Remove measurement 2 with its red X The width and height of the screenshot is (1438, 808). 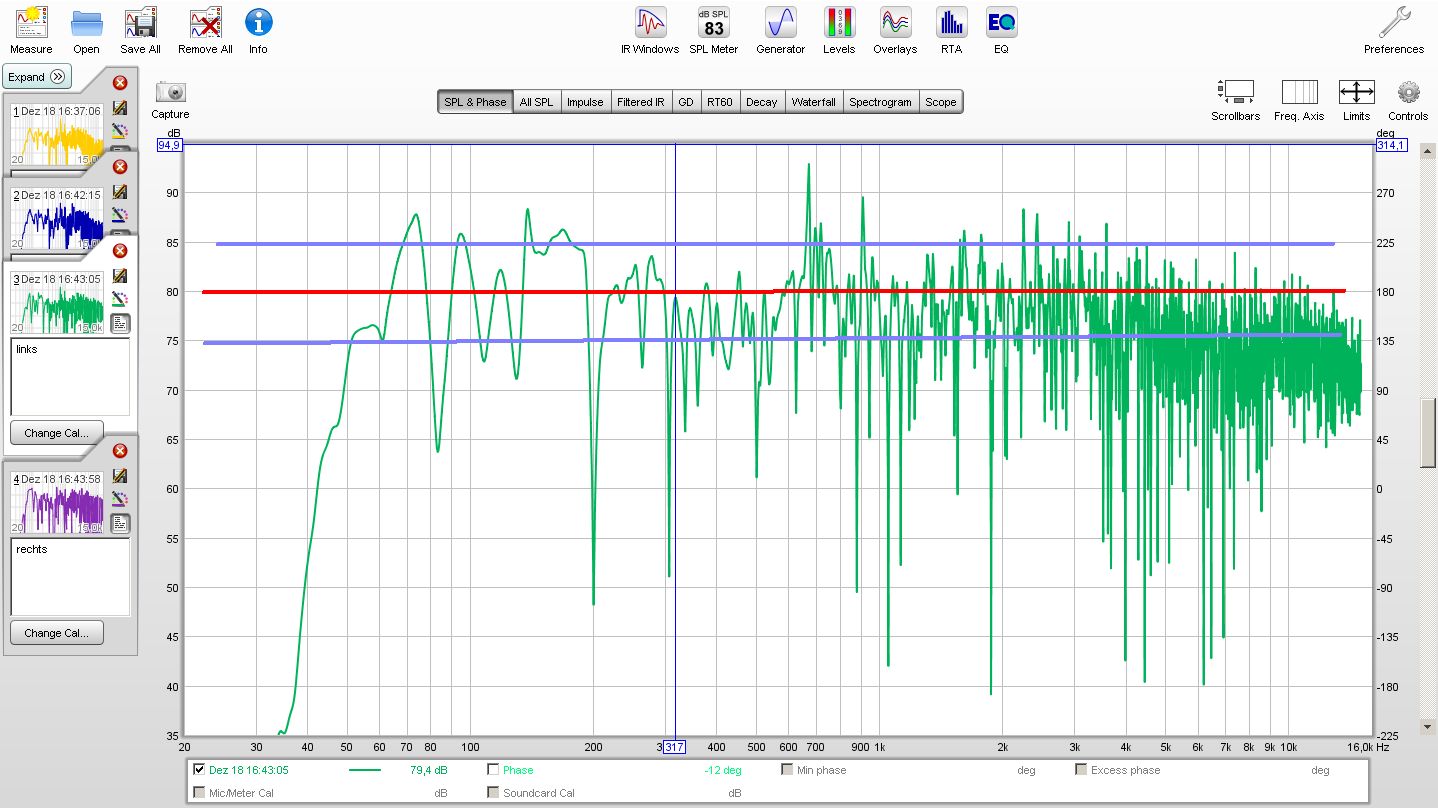[120, 166]
